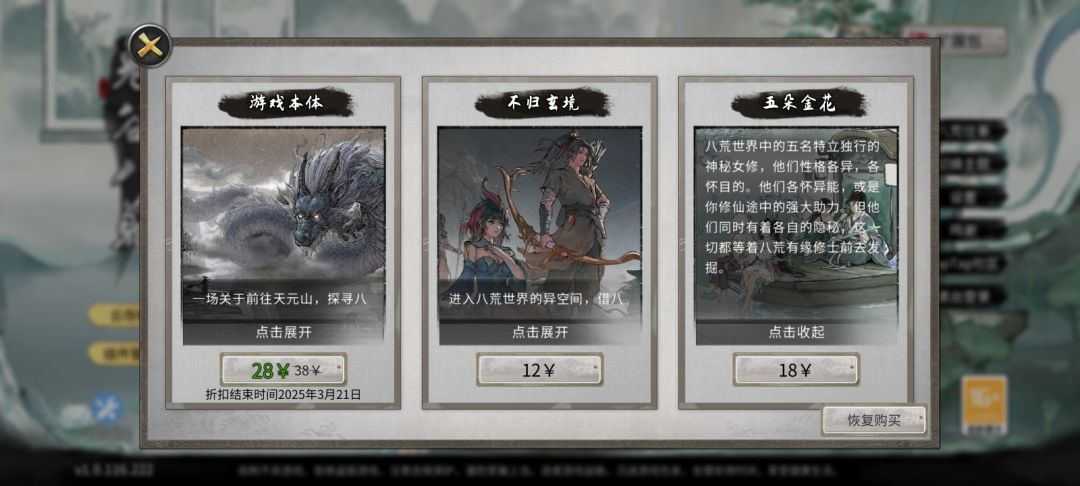Click the upper yellow button left of dialog
Viewport: 1080px width, 486px height.
click(114, 315)
